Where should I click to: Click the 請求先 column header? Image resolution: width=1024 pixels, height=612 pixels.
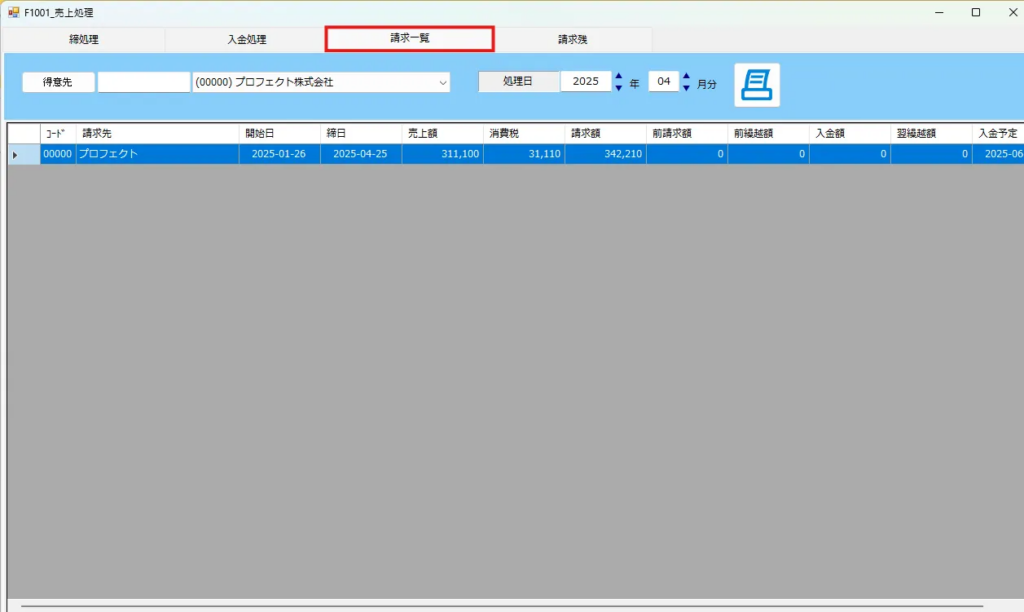[x=157, y=133]
